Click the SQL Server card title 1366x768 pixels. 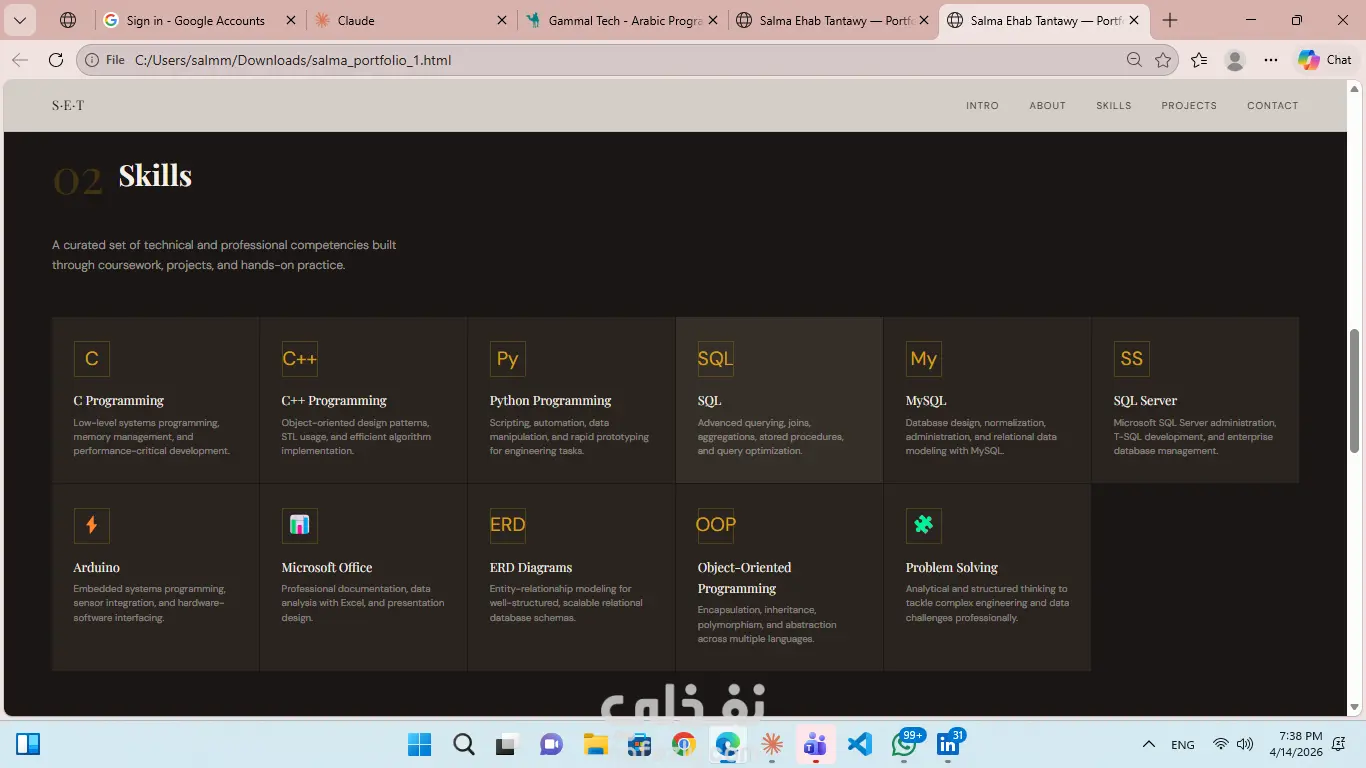tap(1145, 400)
